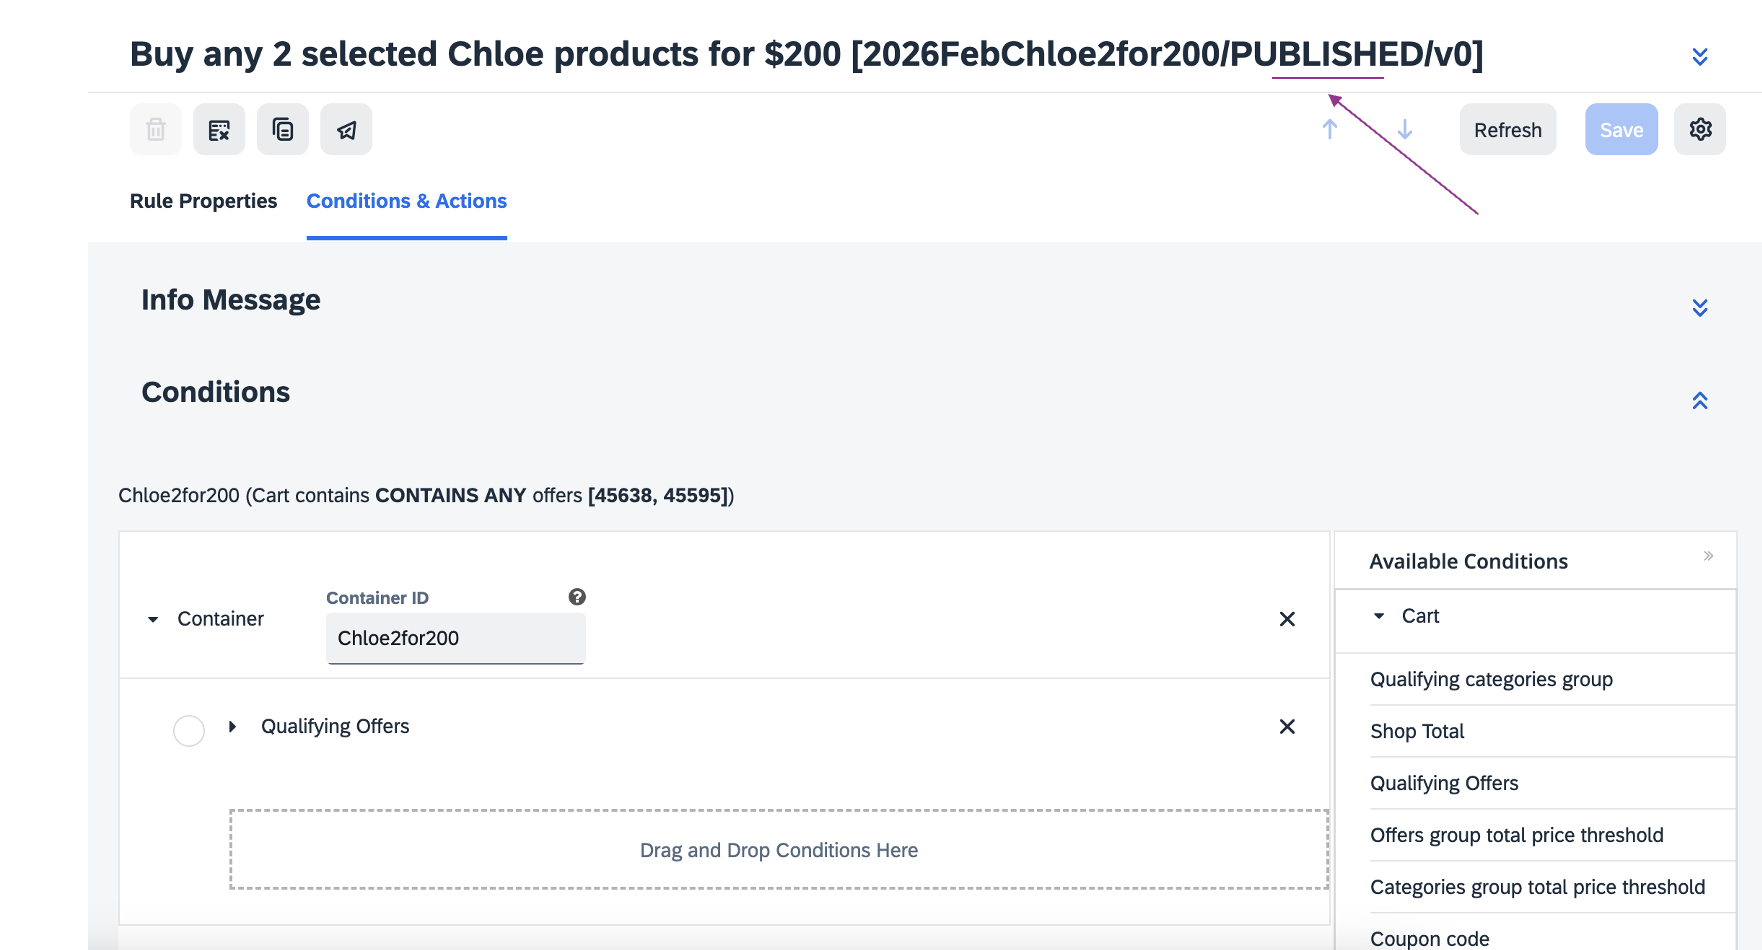Click the duplicate rule copy icon
This screenshot has height=950, width=1762.
[283, 129]
